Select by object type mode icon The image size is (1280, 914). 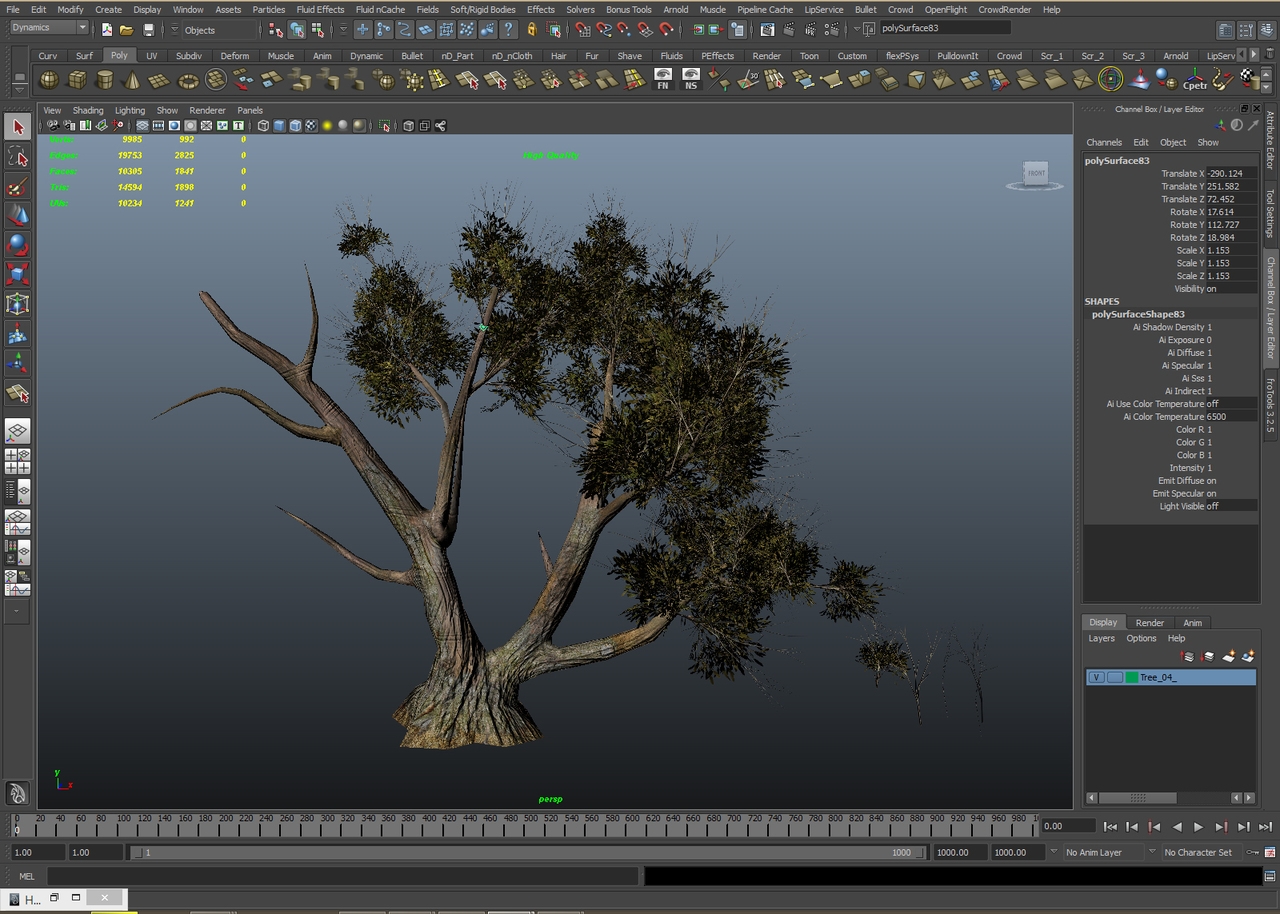[297, 30]
